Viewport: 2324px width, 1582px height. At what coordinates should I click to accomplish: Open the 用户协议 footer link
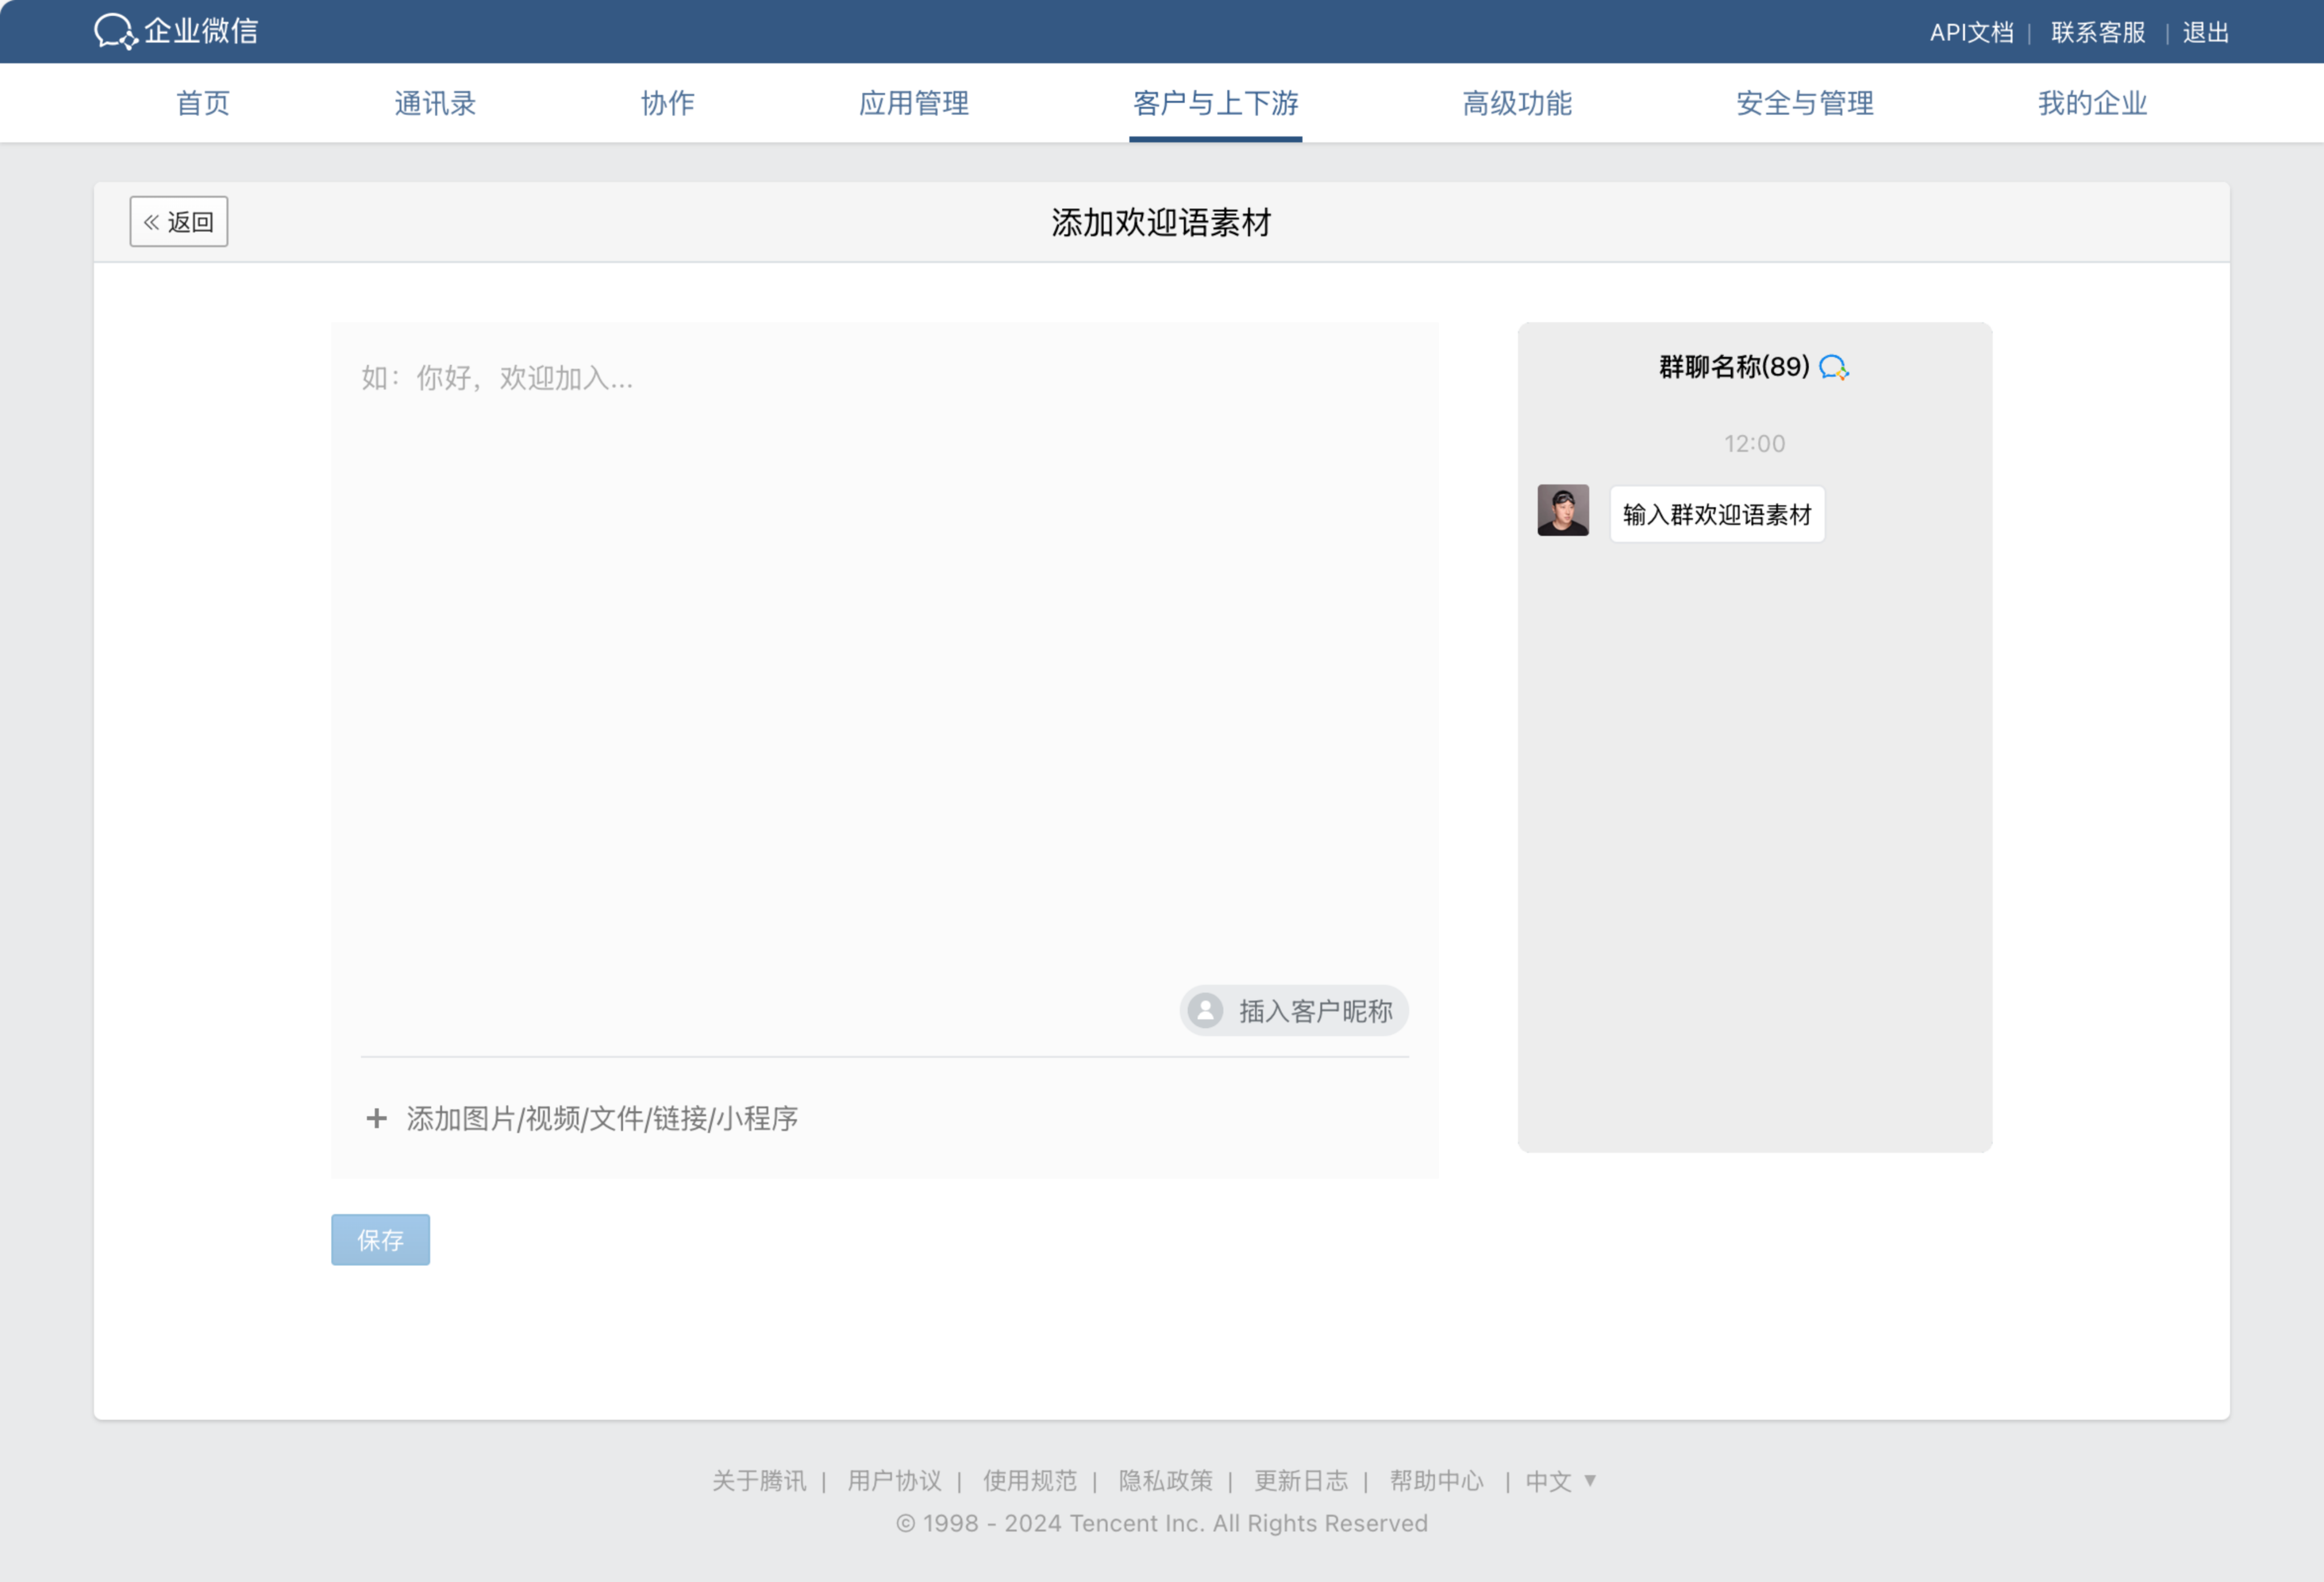click(894, 1480)
